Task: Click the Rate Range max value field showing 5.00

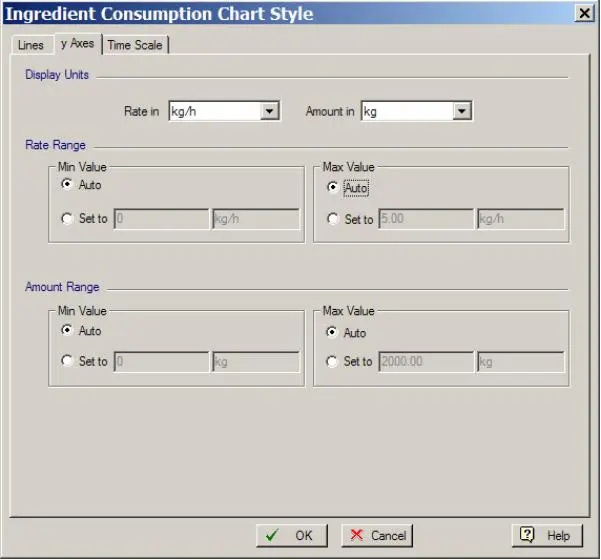Action: (x=425, y=220)
